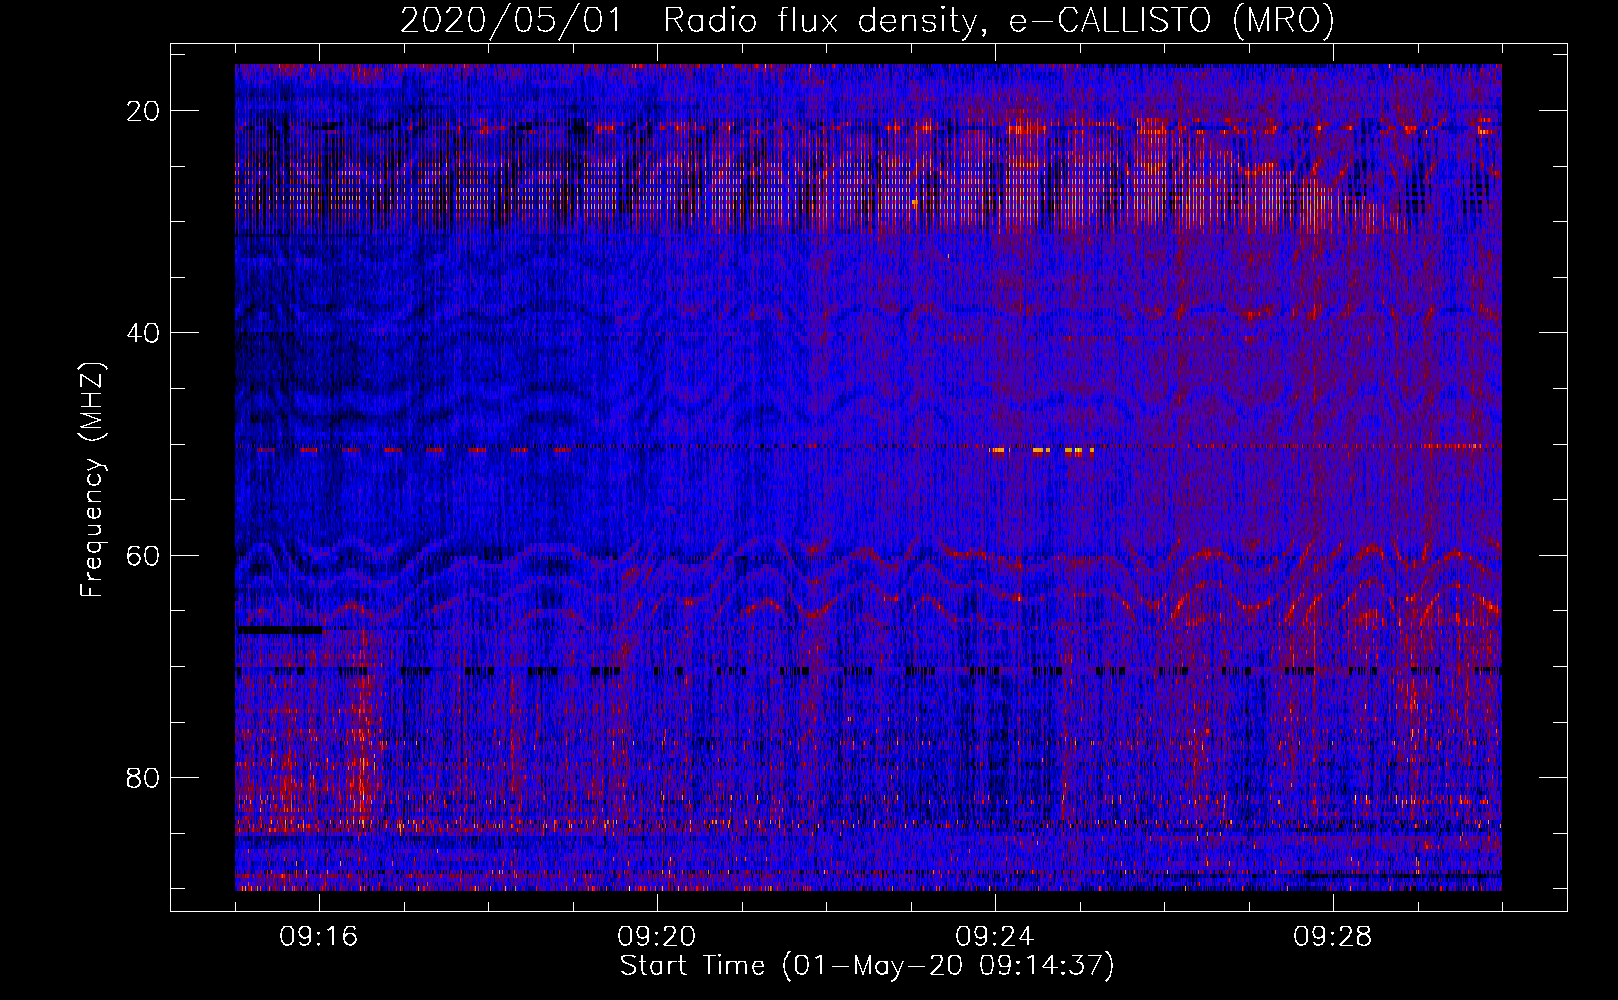Select the "Frequency (MHZ)" y-axis label
Image resolution: width=1618 pixels, height=1000 pixels.
(x=92, y=480)
